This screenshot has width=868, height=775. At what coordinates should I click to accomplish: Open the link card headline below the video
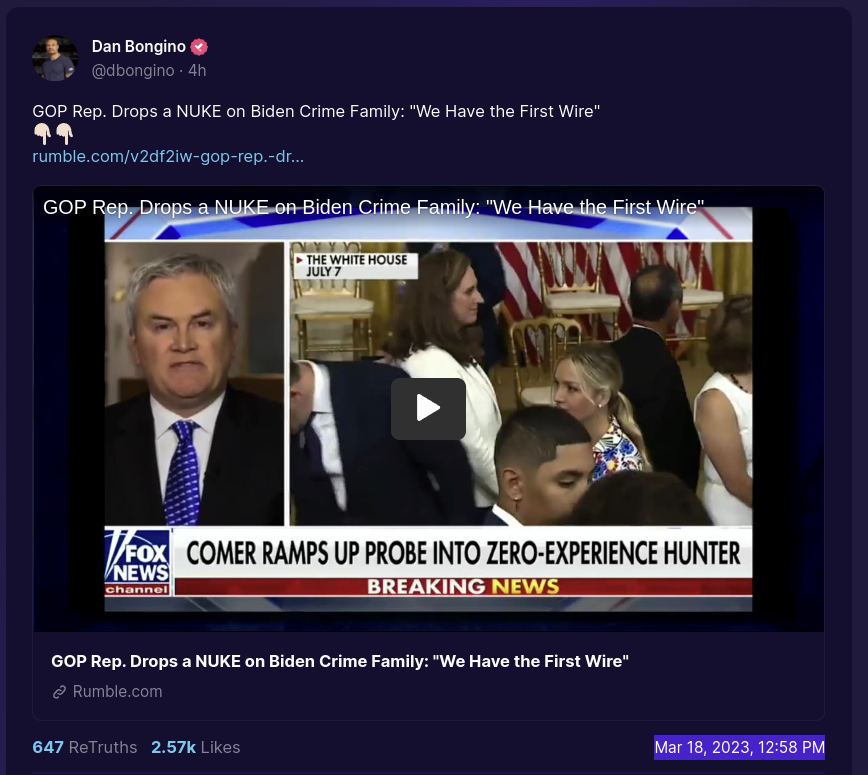point(340,661)
